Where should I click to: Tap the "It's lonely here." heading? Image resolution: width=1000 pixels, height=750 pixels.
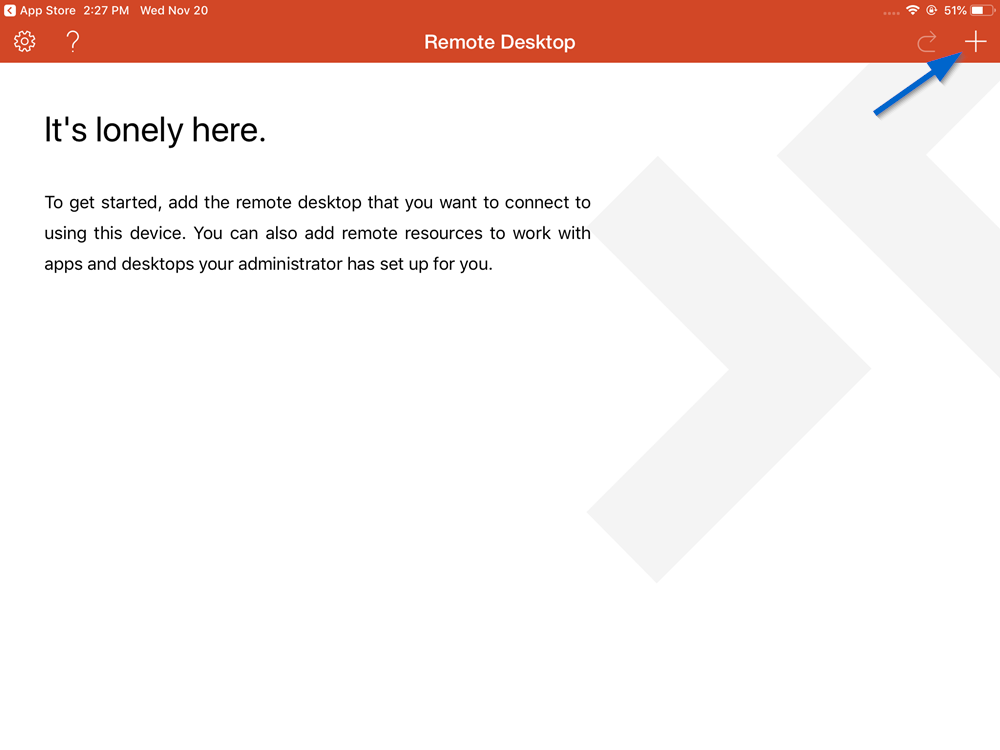coord(154,130)
